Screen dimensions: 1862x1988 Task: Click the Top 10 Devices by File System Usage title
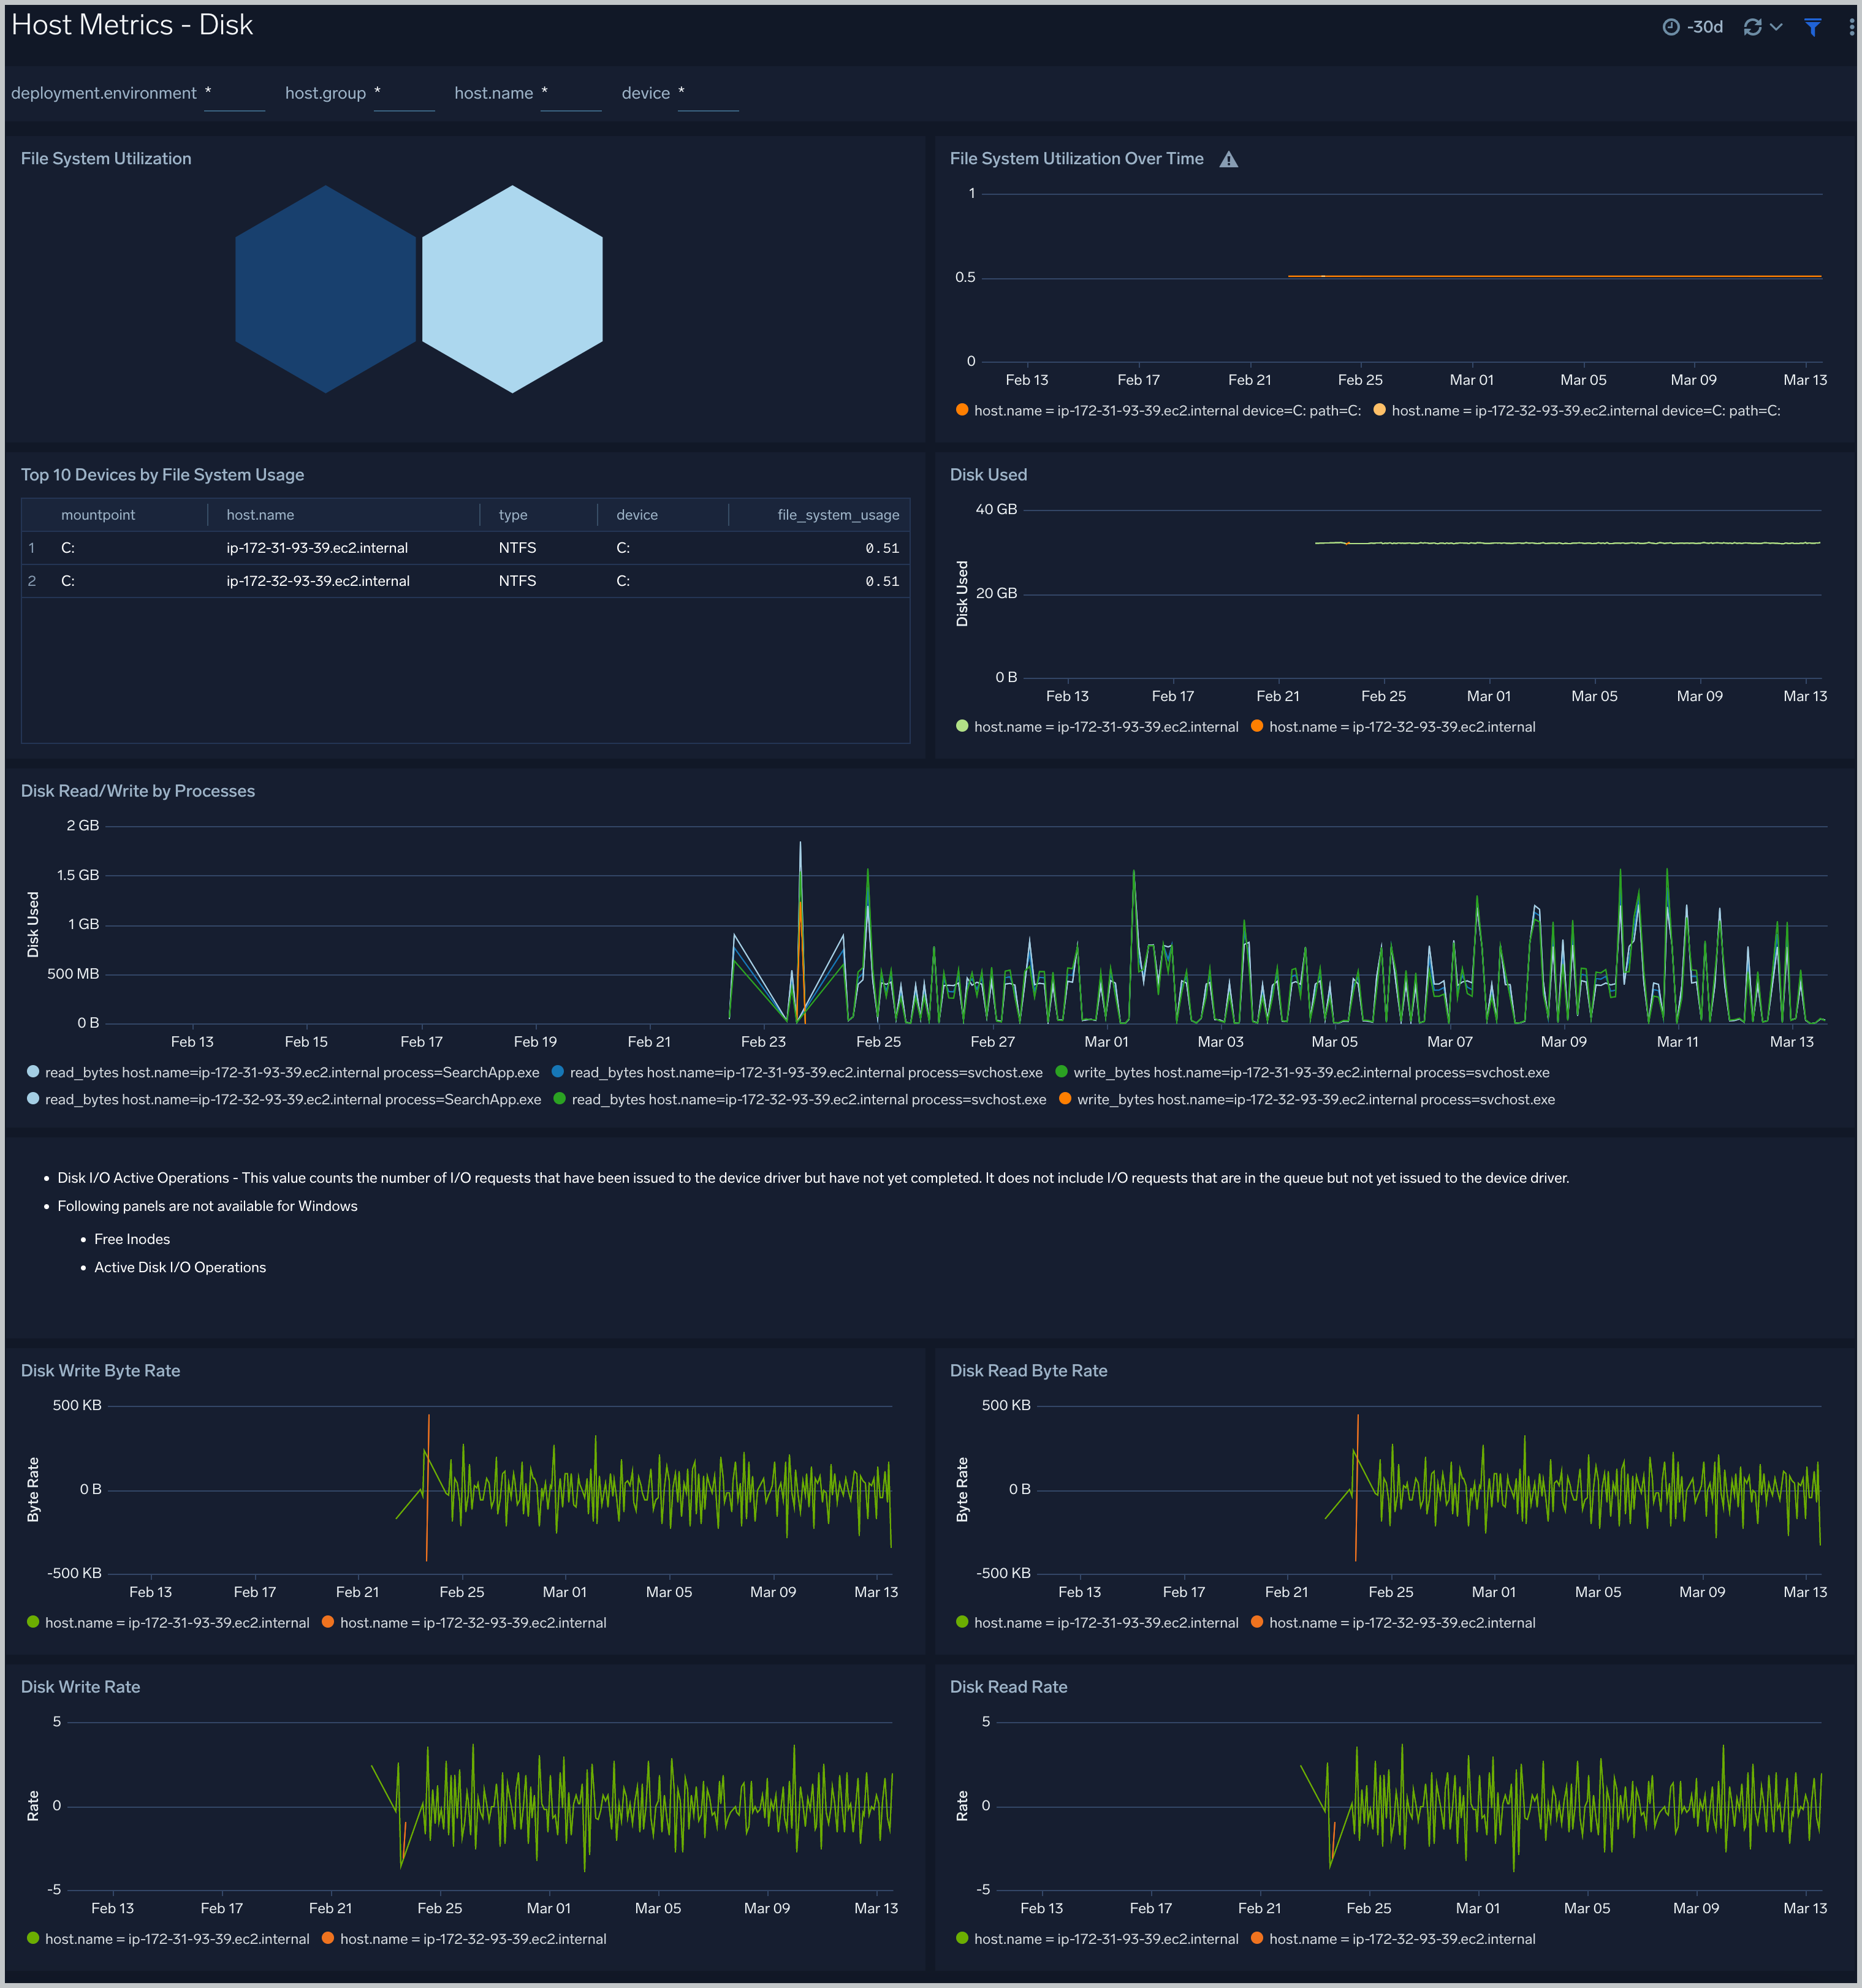pos(162,475)
